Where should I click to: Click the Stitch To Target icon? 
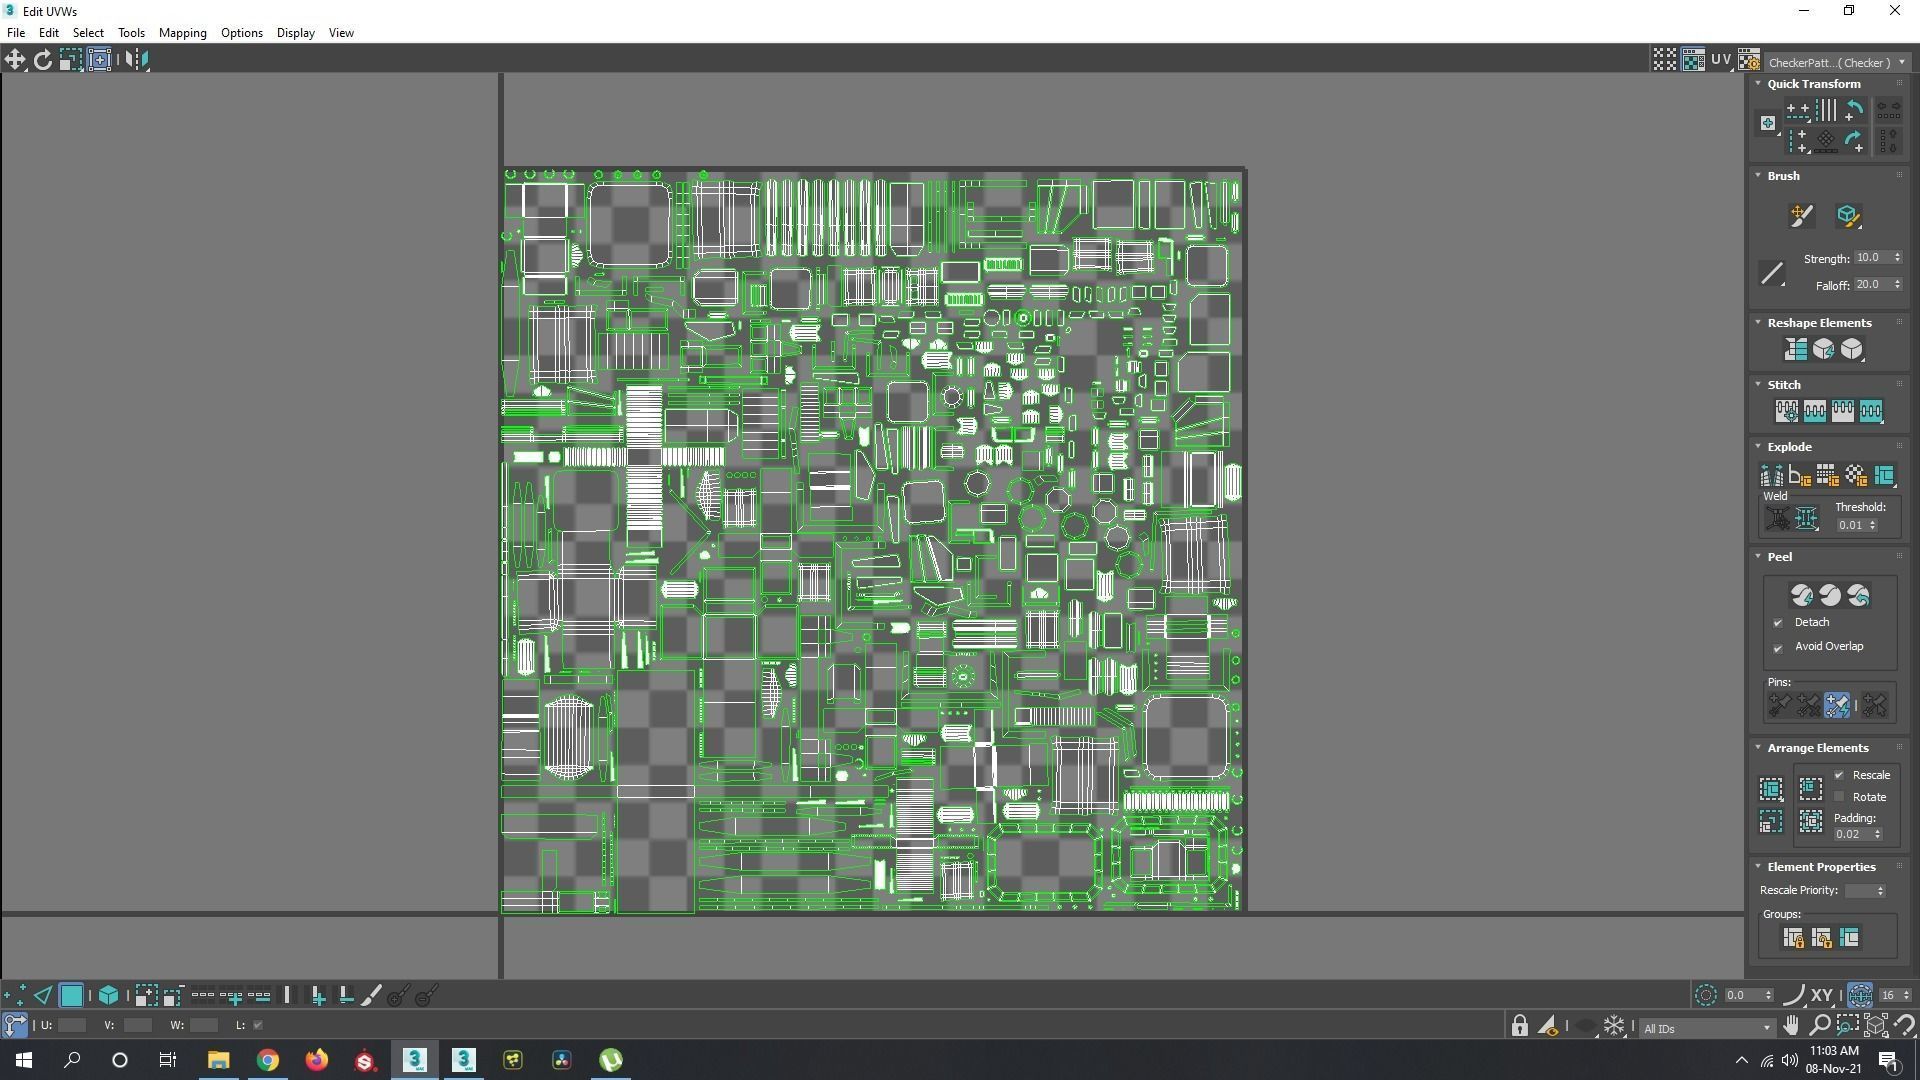pos(1787,411)
